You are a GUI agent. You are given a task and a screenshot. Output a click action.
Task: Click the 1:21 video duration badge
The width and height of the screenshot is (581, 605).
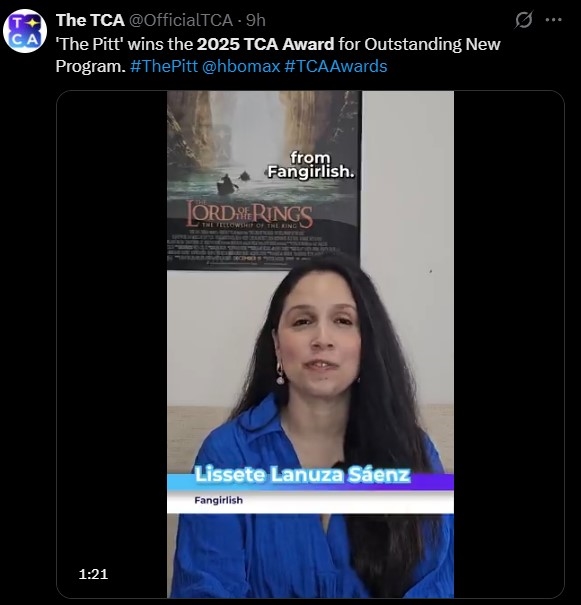coord(93,574)
